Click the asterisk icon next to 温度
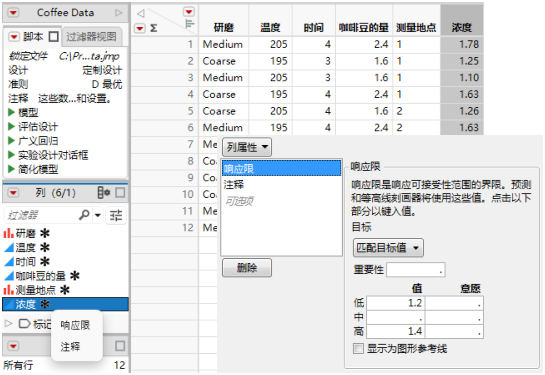This screenshot has height=375, width=545. [x=45, y=247]
